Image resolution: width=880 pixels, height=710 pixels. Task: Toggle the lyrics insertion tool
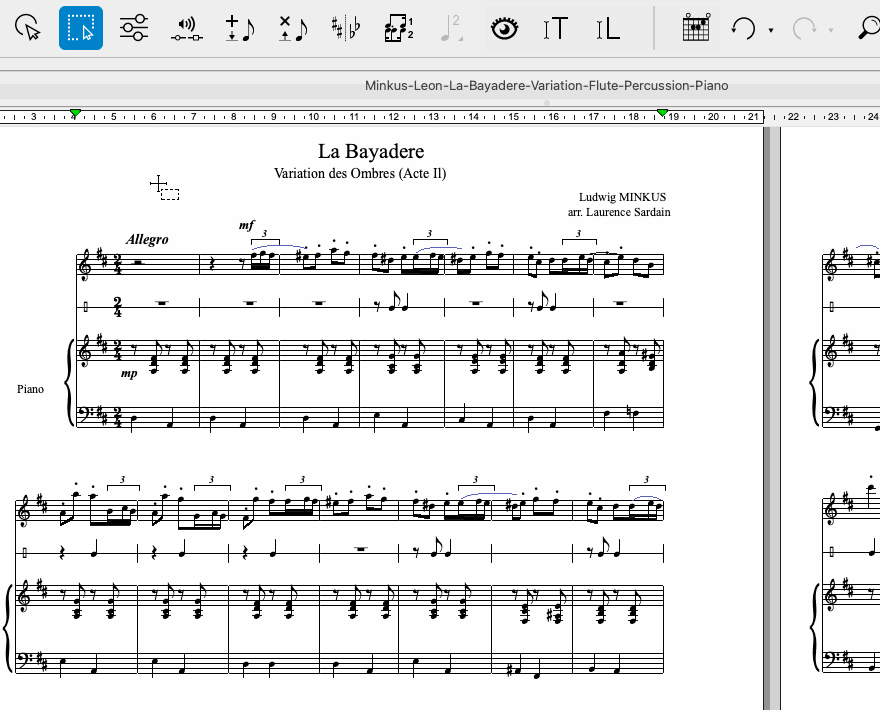(608, 28)
